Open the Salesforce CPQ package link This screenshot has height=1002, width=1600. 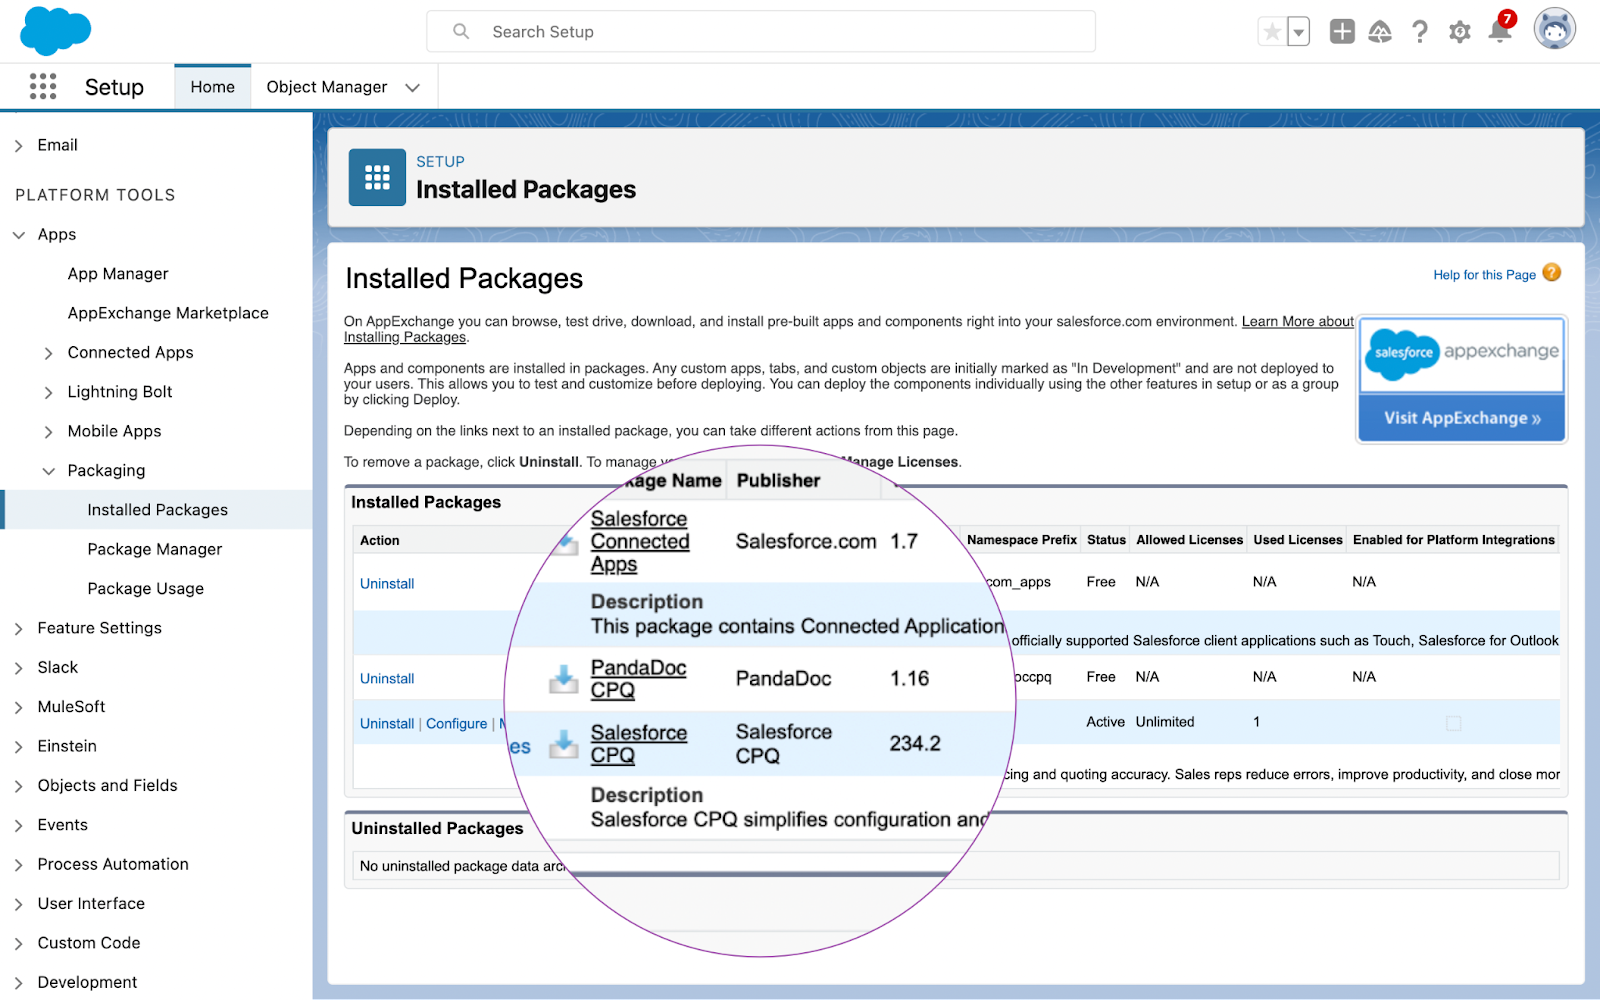[x=638, y=744]
